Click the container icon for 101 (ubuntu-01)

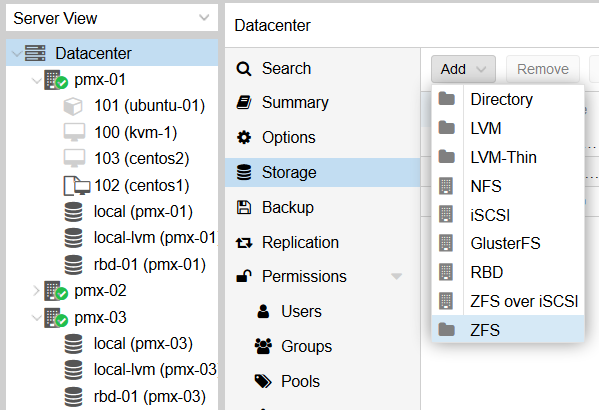pyautogui.click(x=73, y=106)
